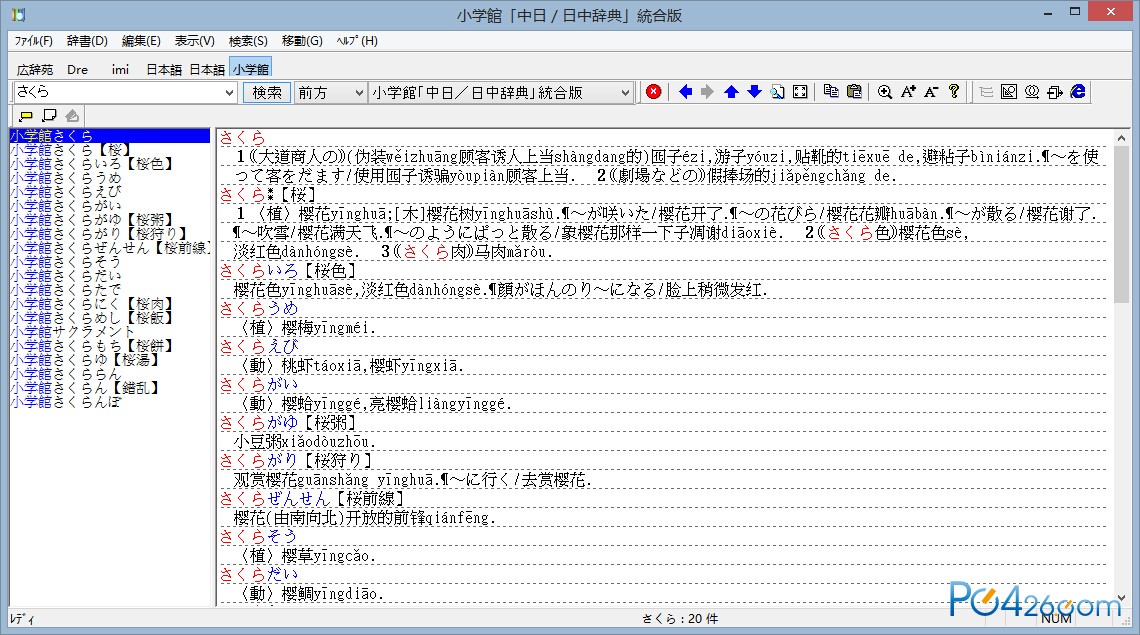Open the ヘルプ(H) menu

pos(357,41)
